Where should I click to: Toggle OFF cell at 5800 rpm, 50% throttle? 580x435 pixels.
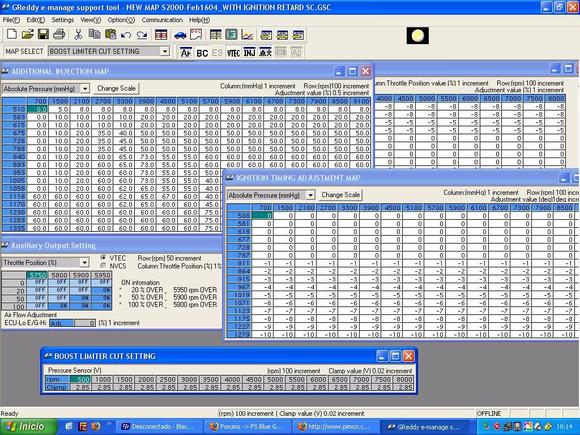tap(59, 298)
